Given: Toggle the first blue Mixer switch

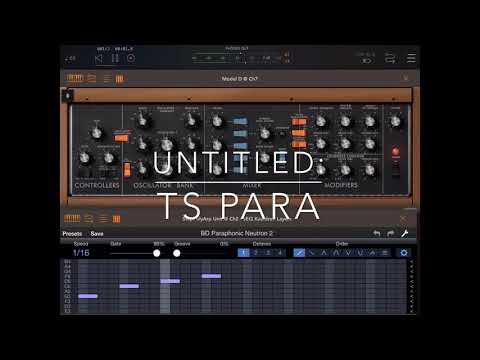Looking at the screenshot, I should pyautogui.click(x=240, y=121).
